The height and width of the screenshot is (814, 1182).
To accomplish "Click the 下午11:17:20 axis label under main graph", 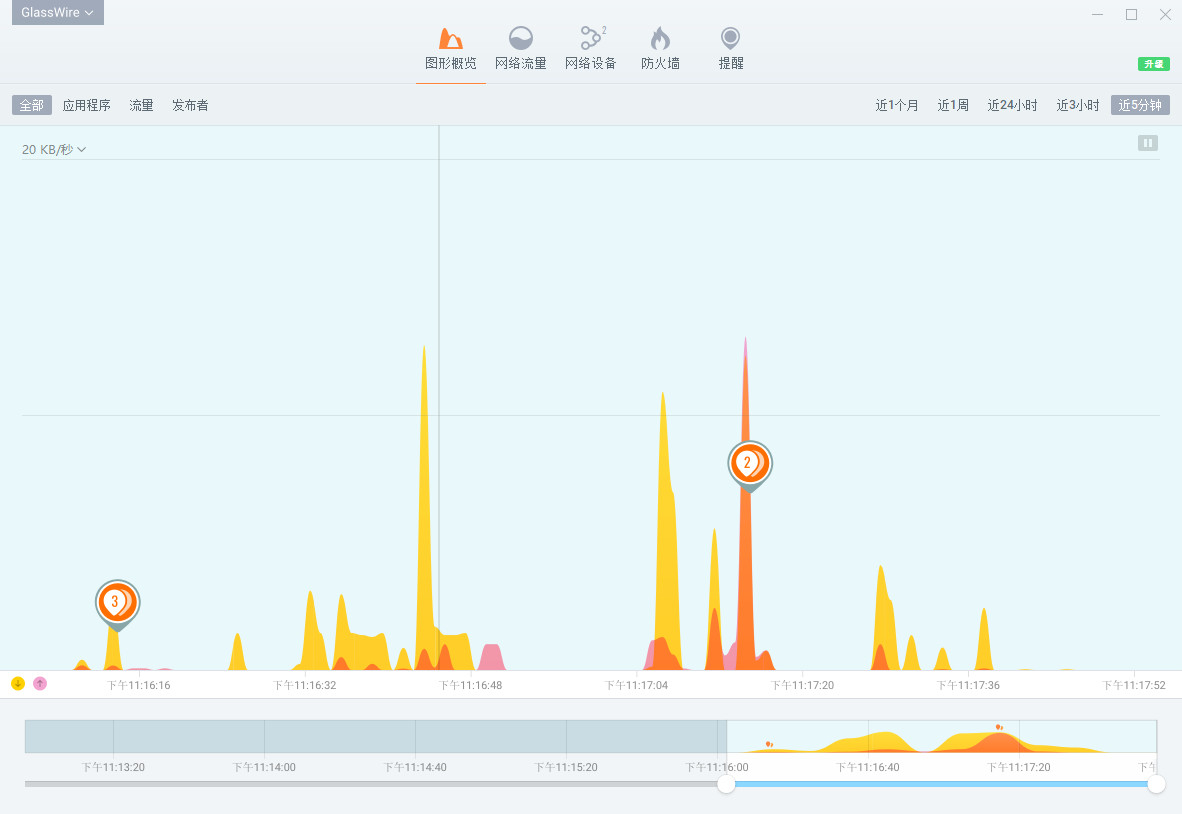I will pyautogui.click(x=802, y=685).
